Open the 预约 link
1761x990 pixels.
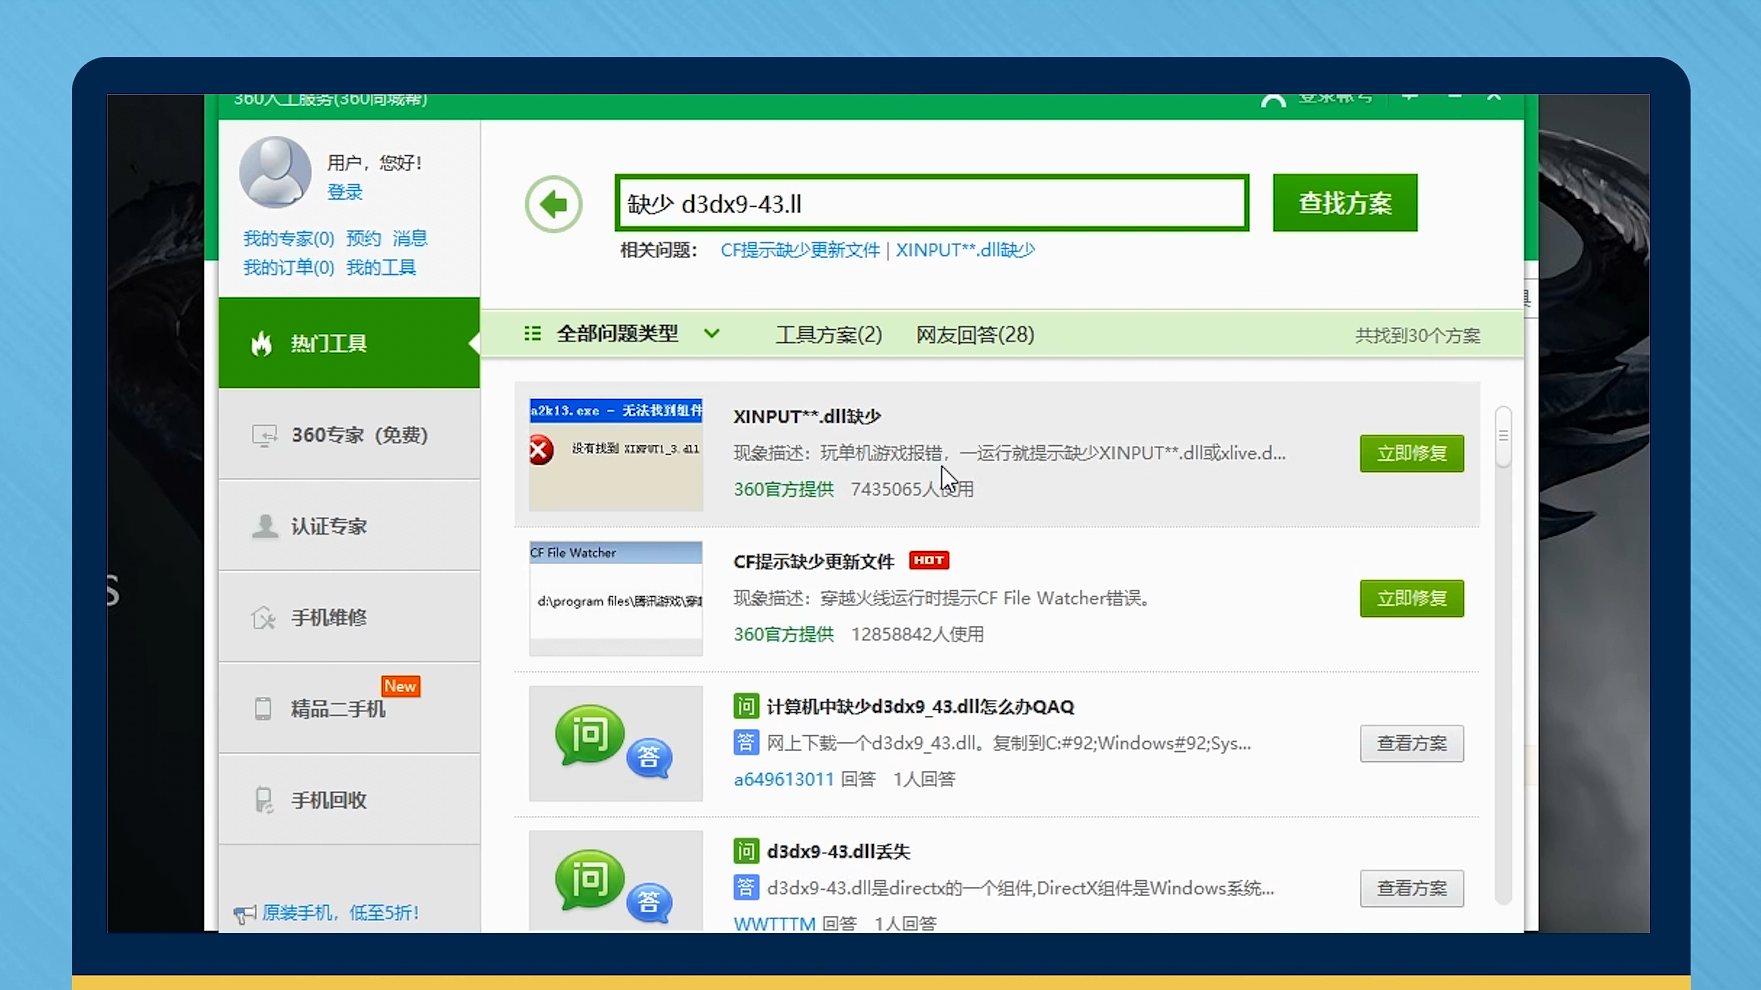[364, 238]
